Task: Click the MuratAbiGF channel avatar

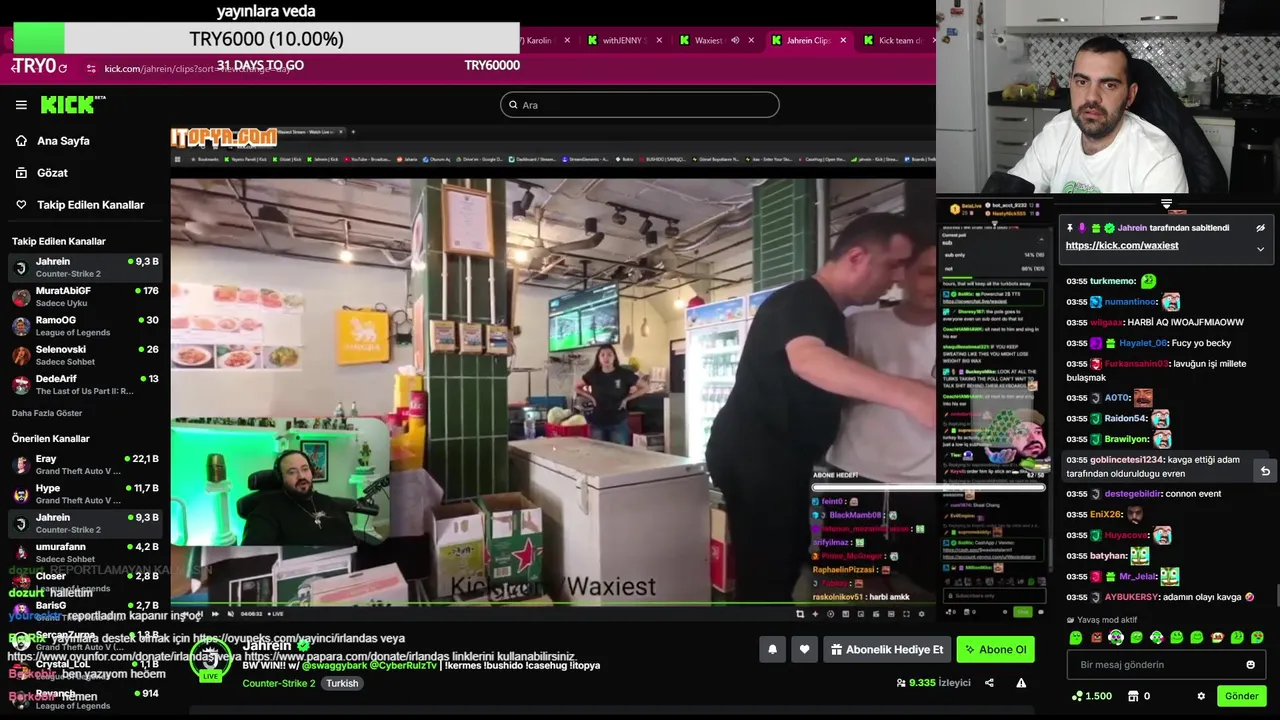Action: pos(21,297)
